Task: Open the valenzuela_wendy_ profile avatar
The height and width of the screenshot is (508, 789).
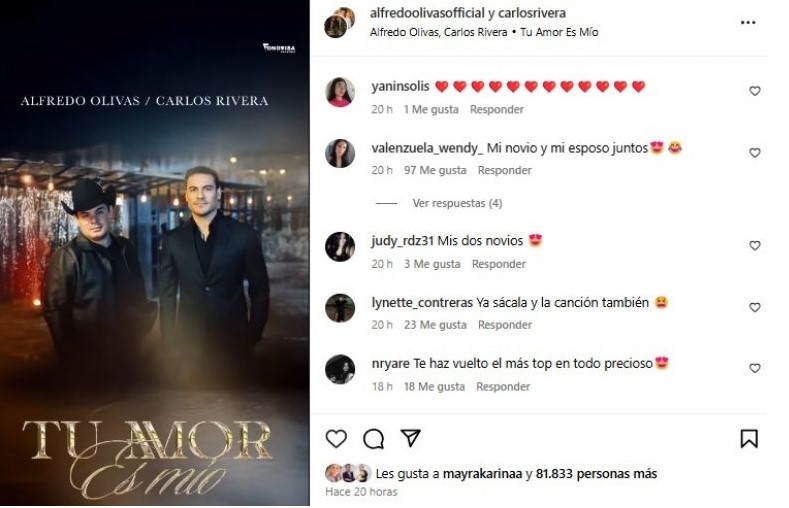Action: (340, 153)
